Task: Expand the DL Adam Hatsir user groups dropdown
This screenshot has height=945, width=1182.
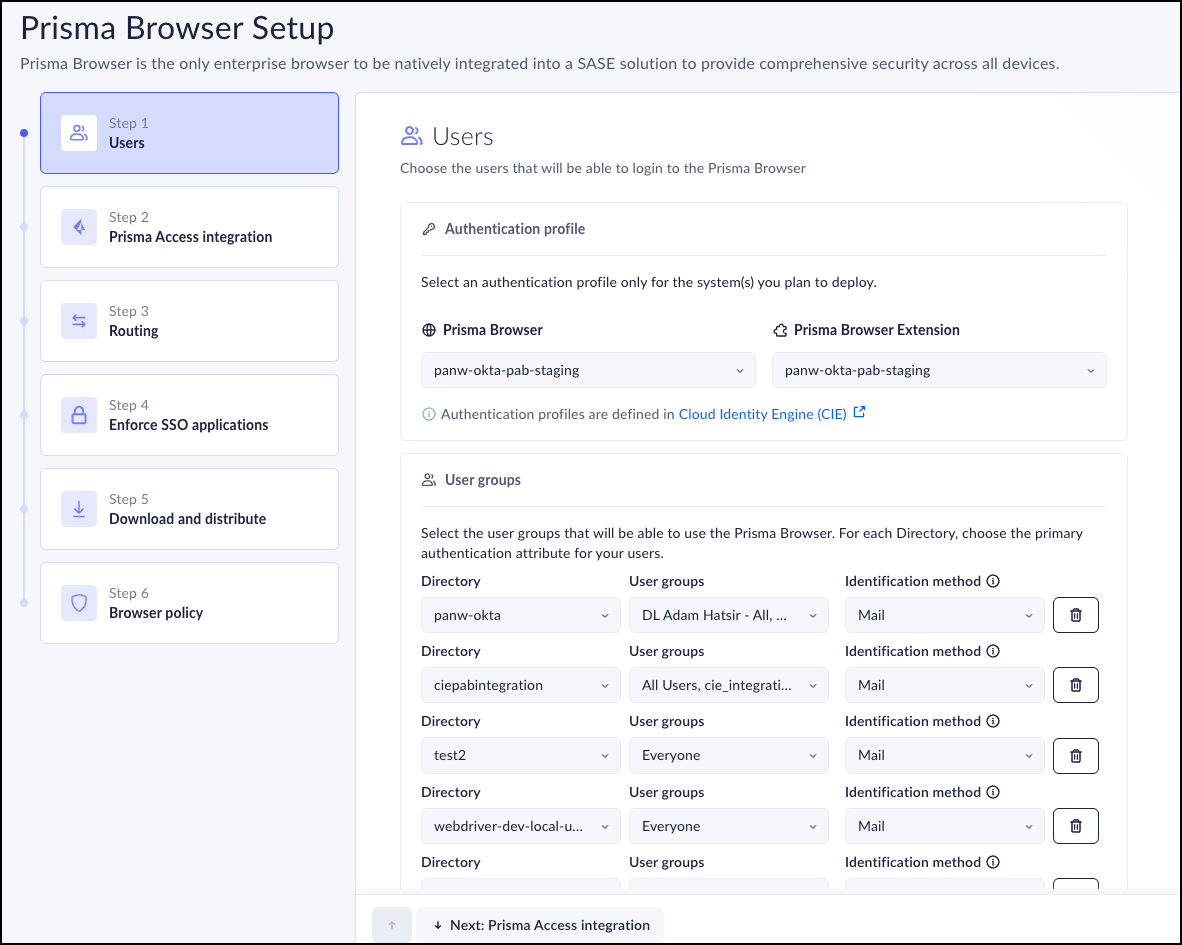Action: (728, 615)
